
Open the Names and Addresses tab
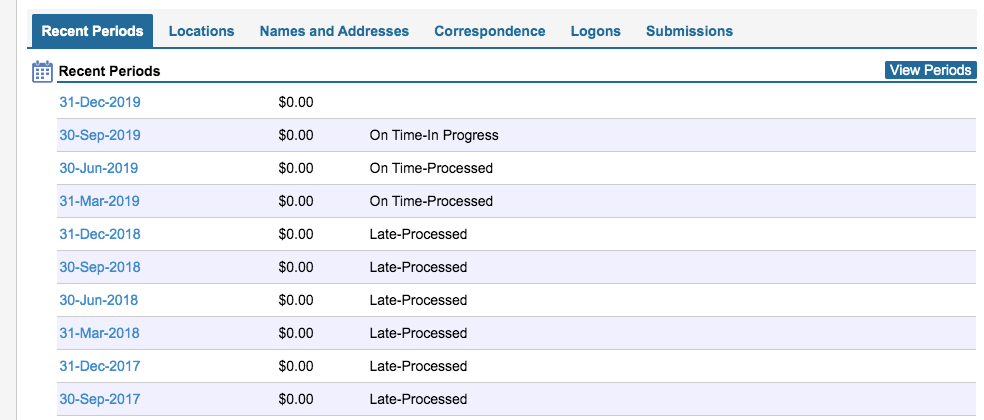pyautogui.click(x=334, y=31)
